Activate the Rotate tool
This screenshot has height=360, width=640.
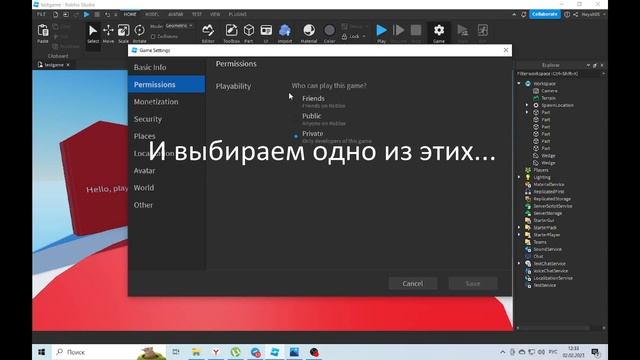coord(139,33)
